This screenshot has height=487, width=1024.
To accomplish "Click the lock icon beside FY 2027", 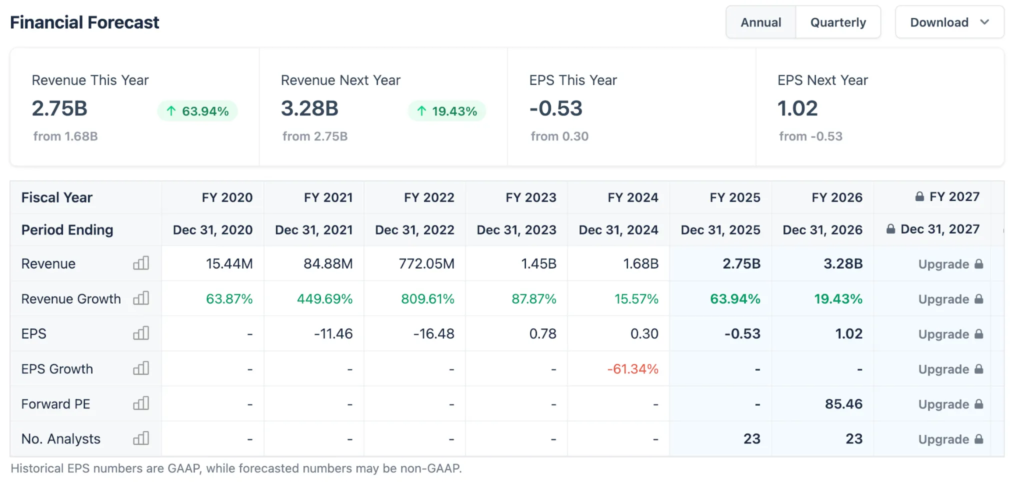I will point(920,197).
